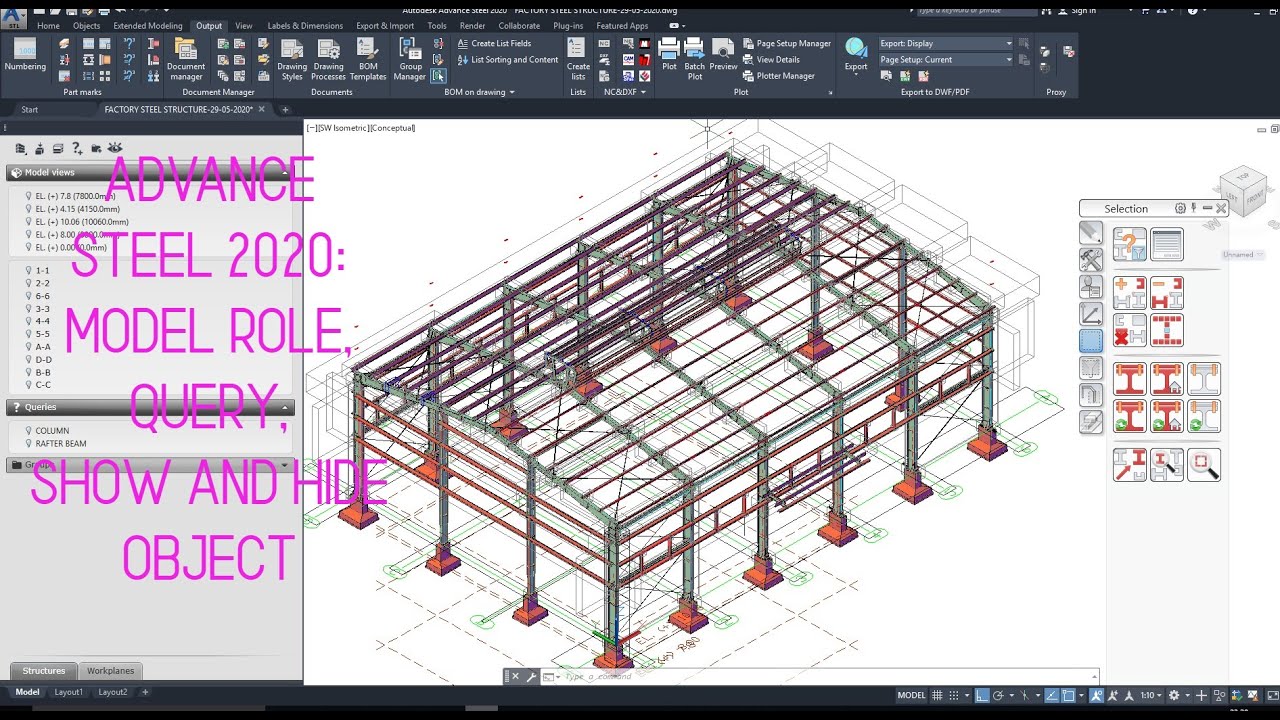Open BOM Templates

(x=368, y=60)
